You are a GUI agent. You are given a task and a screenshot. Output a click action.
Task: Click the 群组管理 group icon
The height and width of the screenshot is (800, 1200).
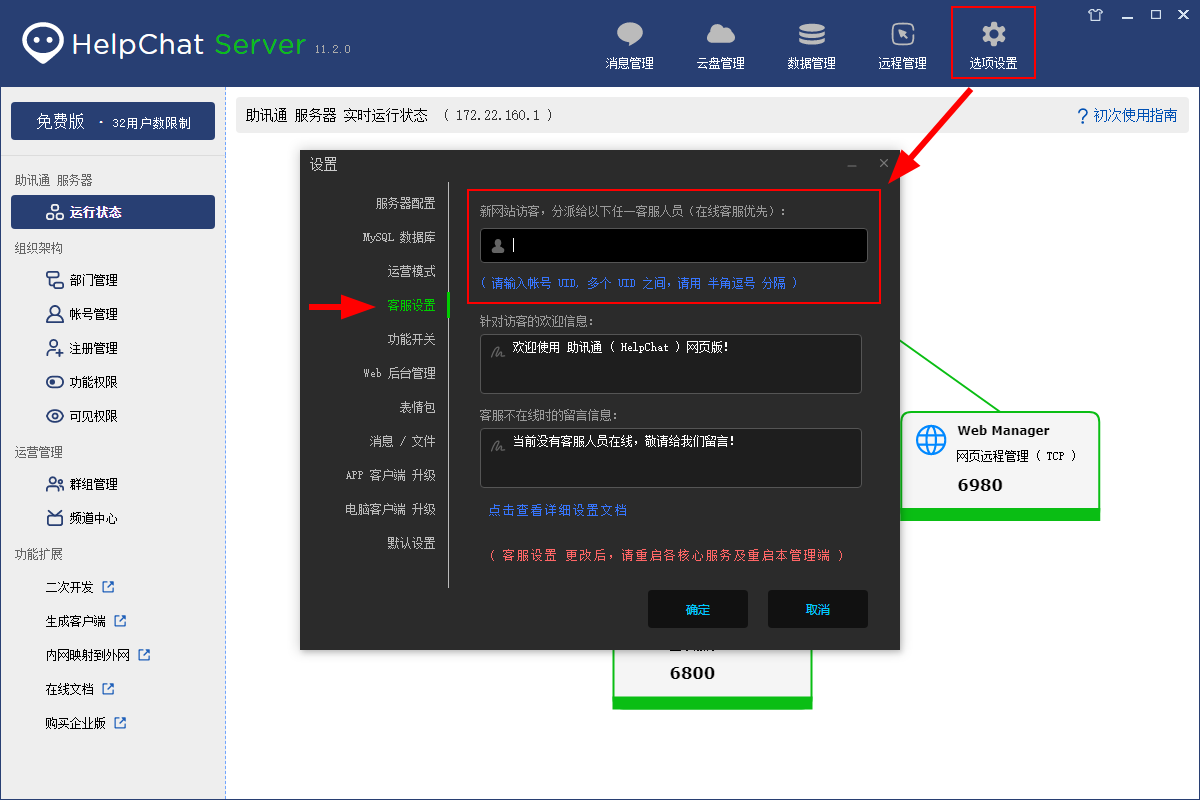tap(55, 484)
